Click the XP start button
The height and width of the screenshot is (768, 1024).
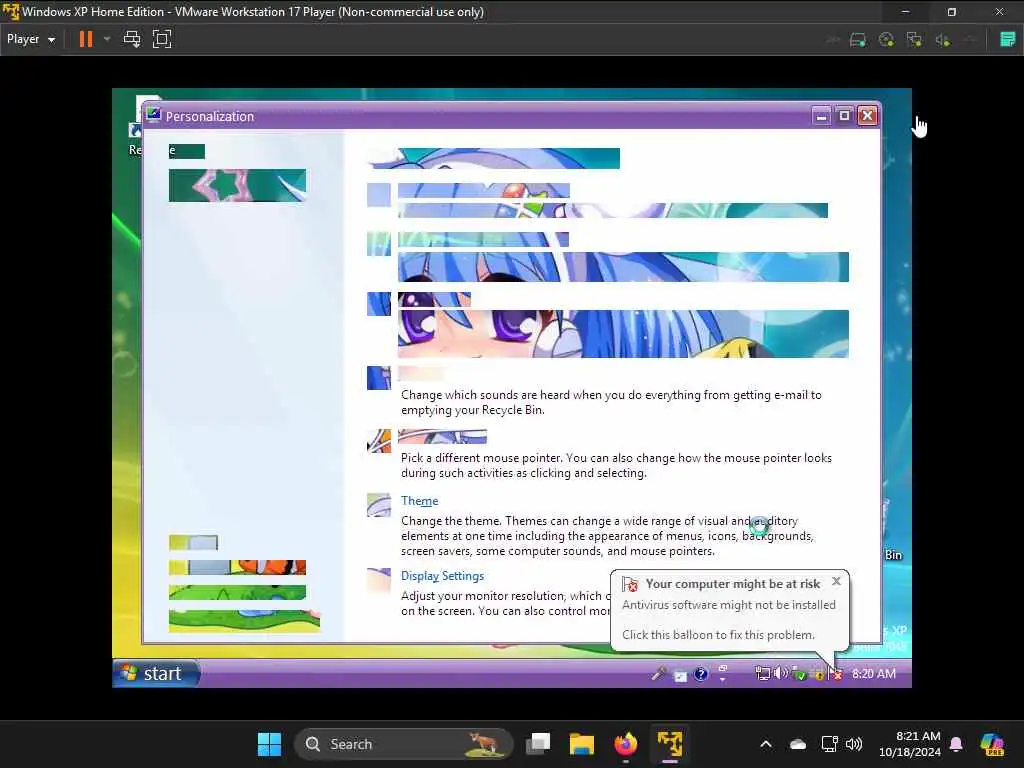(x=156, y=673)
